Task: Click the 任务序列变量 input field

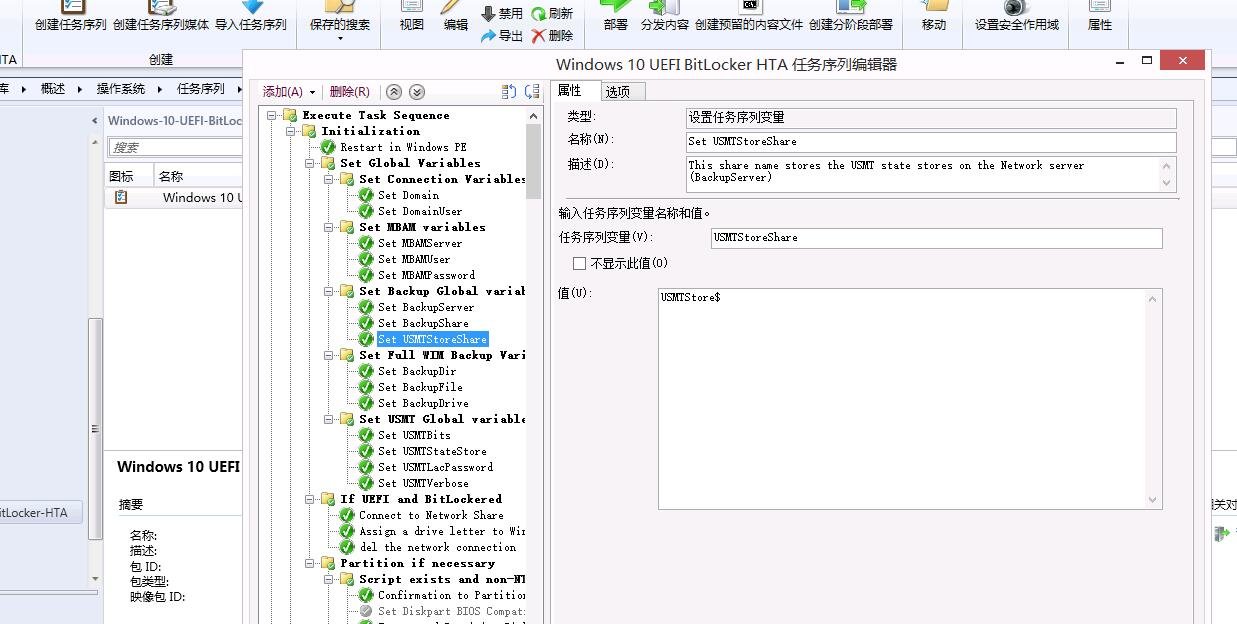Action: coord(937,238)
